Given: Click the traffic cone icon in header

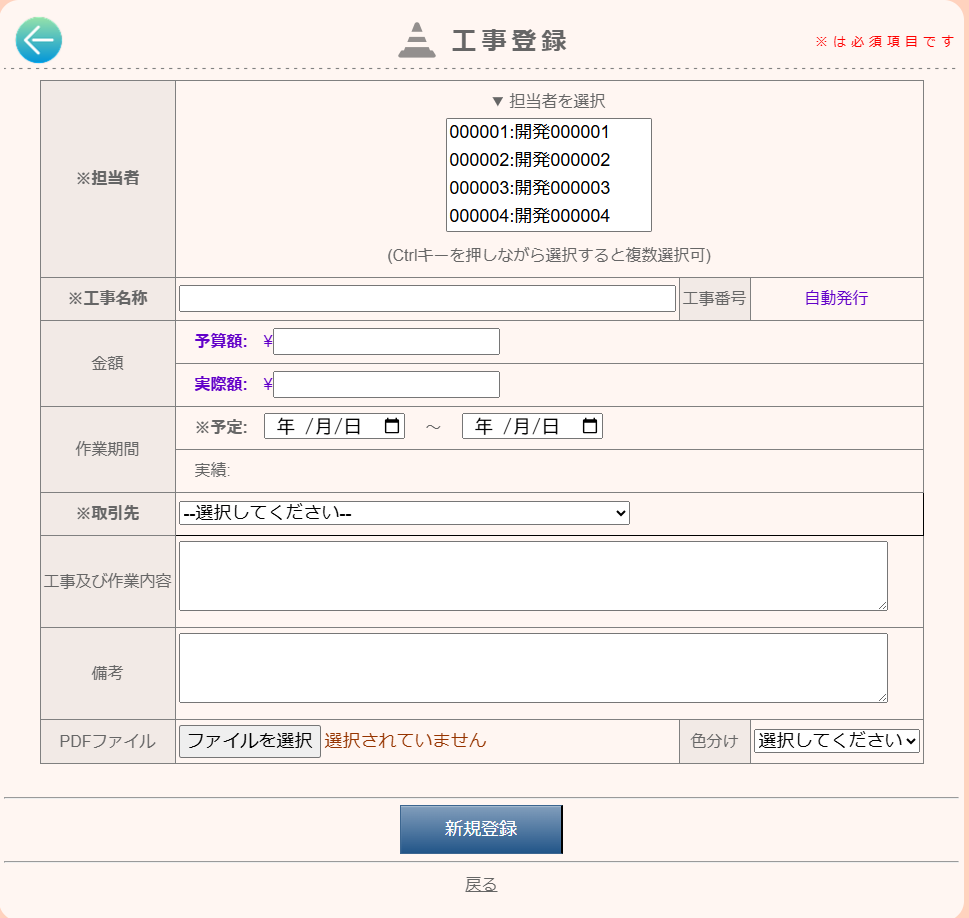Looking at the screenshot, I should coord(416,40).
